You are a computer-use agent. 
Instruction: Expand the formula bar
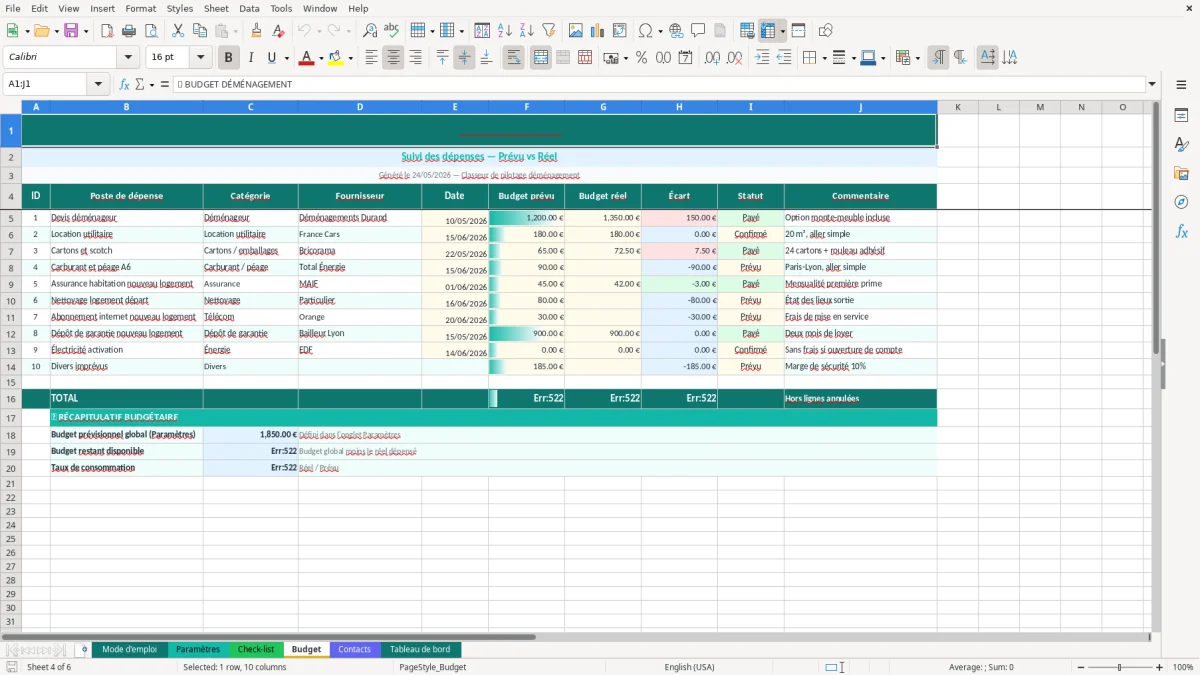pos(1152,84)
